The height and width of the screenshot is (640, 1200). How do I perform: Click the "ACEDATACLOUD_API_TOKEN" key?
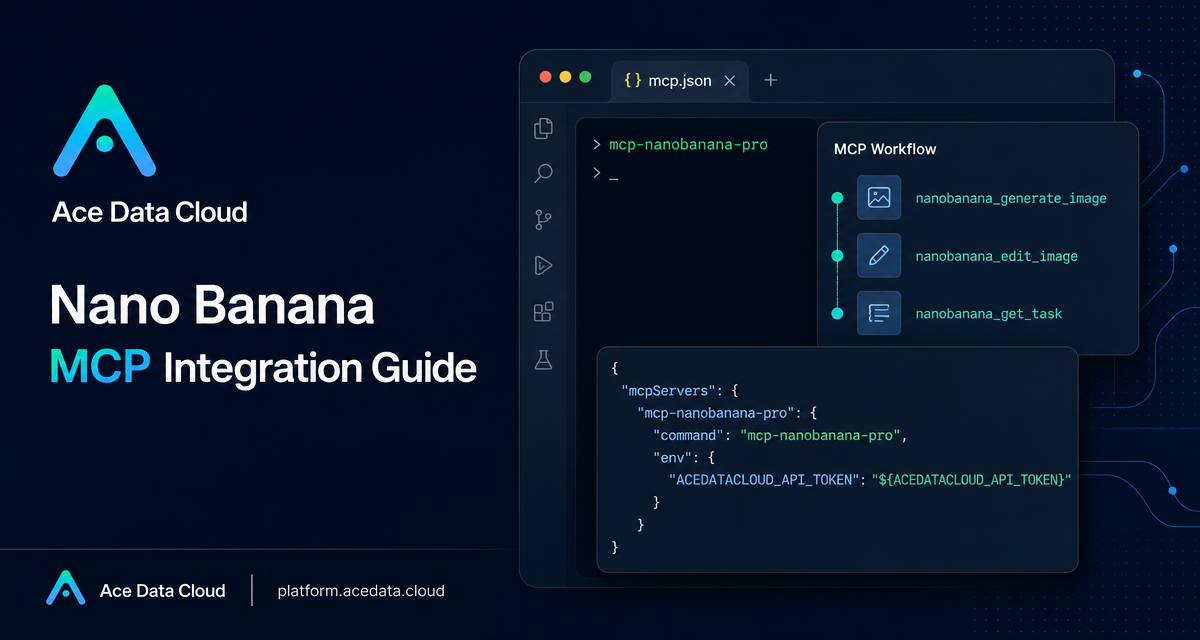coord(765,480)
